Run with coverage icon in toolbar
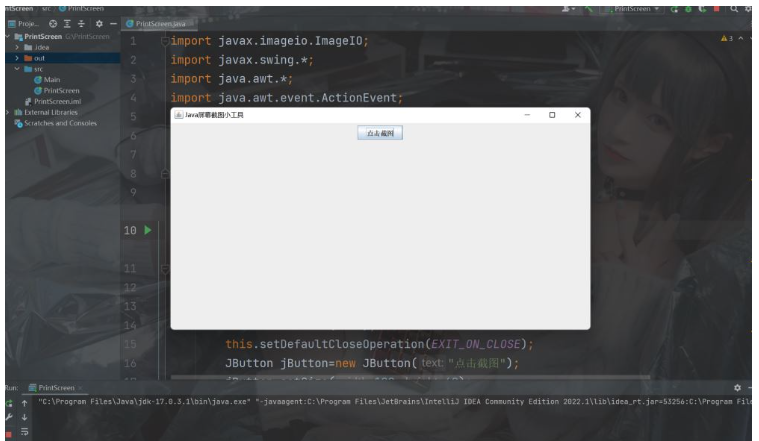Image resolution: width=759 pixels, height=441 pixels. tap(702, 9)
